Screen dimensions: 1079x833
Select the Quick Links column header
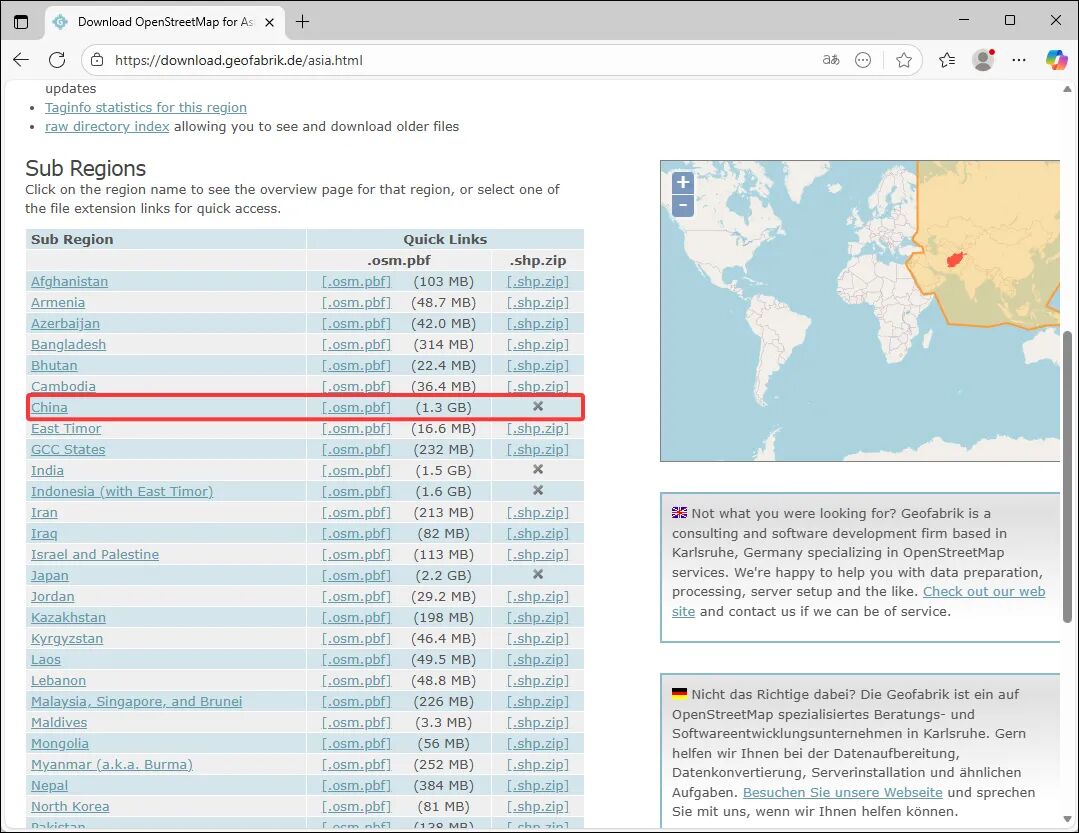(x=445, y=239)
